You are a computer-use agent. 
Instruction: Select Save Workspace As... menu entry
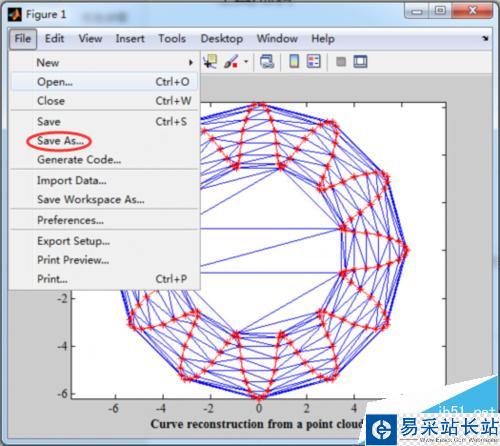coord(104,199)
